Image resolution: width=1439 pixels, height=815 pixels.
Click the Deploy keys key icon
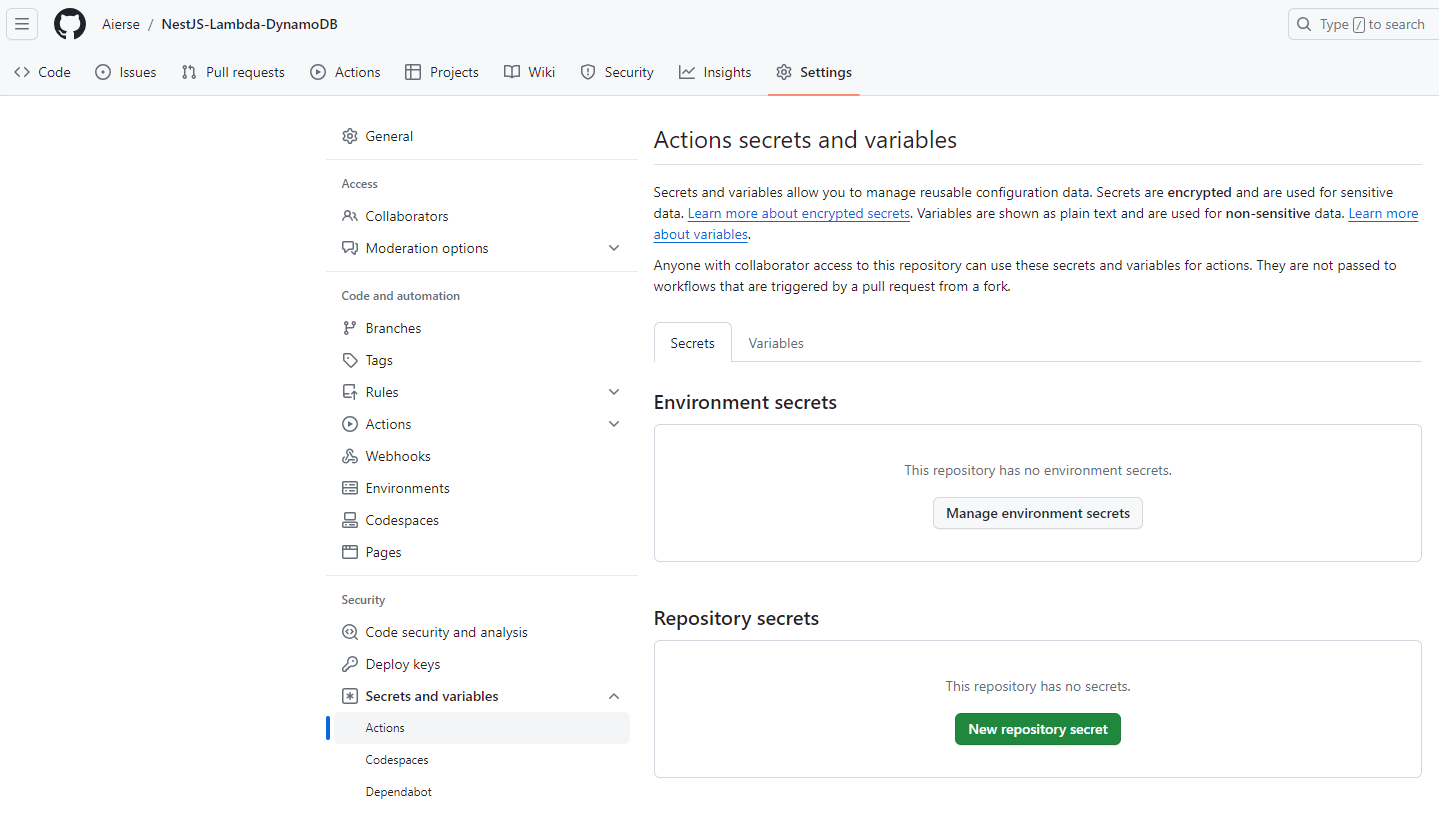pos(350,664)
